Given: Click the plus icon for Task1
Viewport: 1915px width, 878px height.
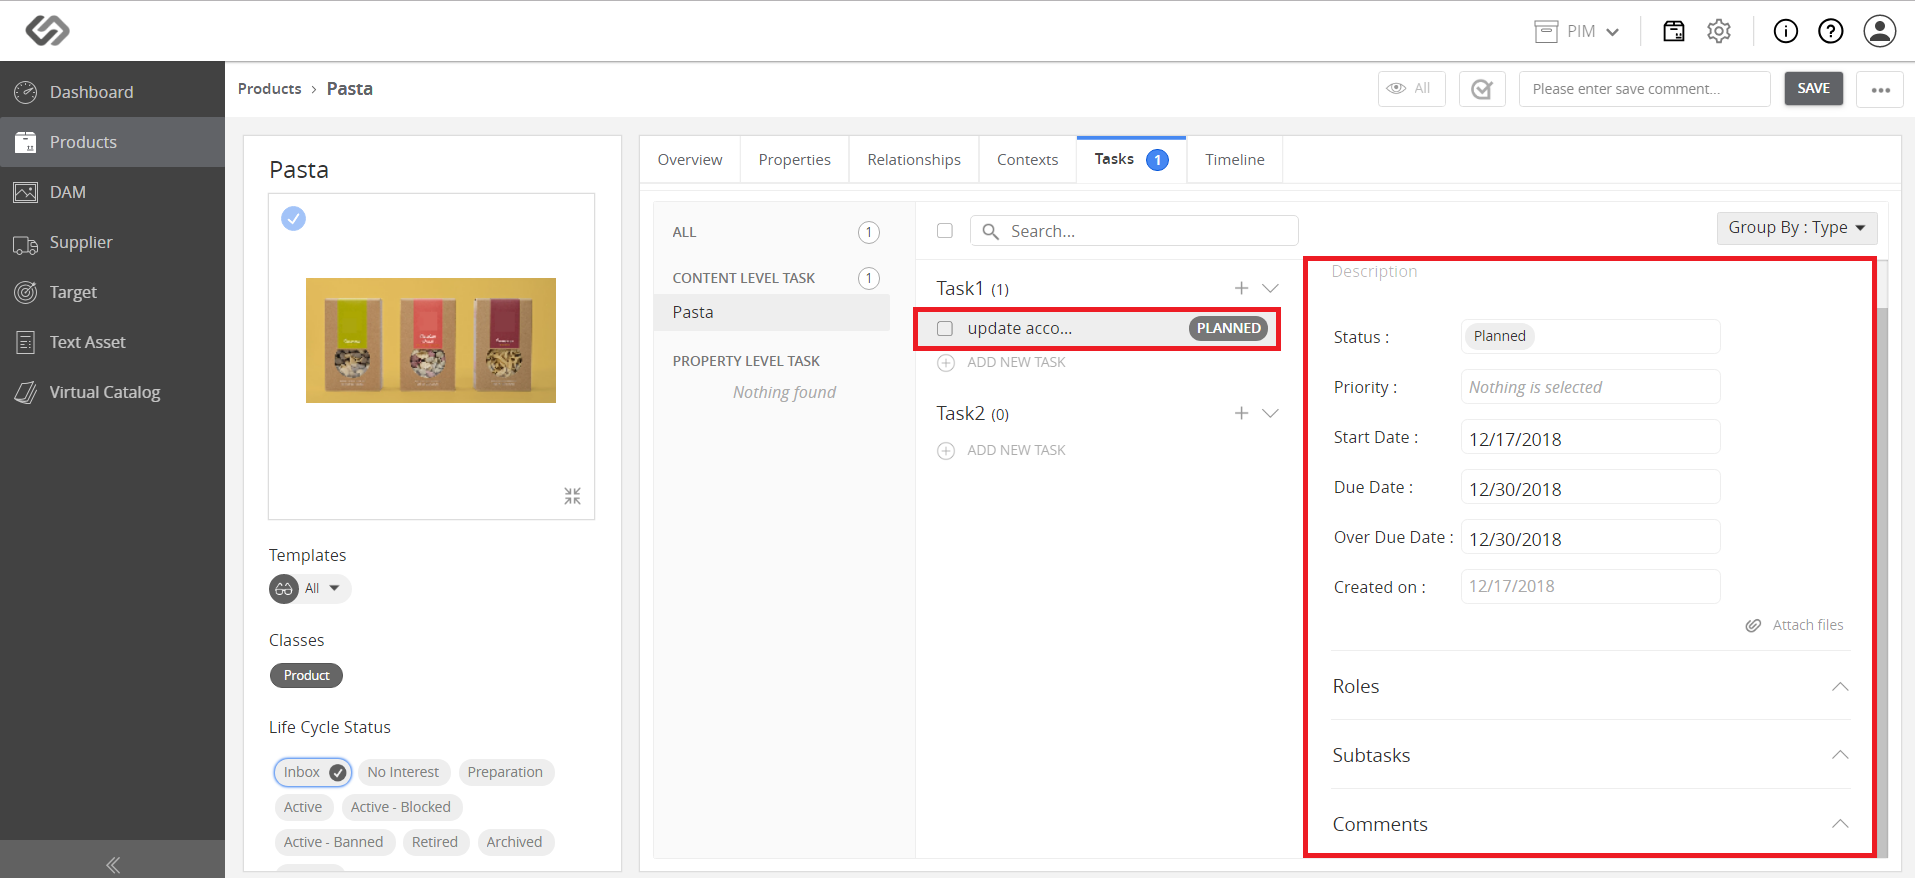Looking at the screenshot, I should point(1241,288).
